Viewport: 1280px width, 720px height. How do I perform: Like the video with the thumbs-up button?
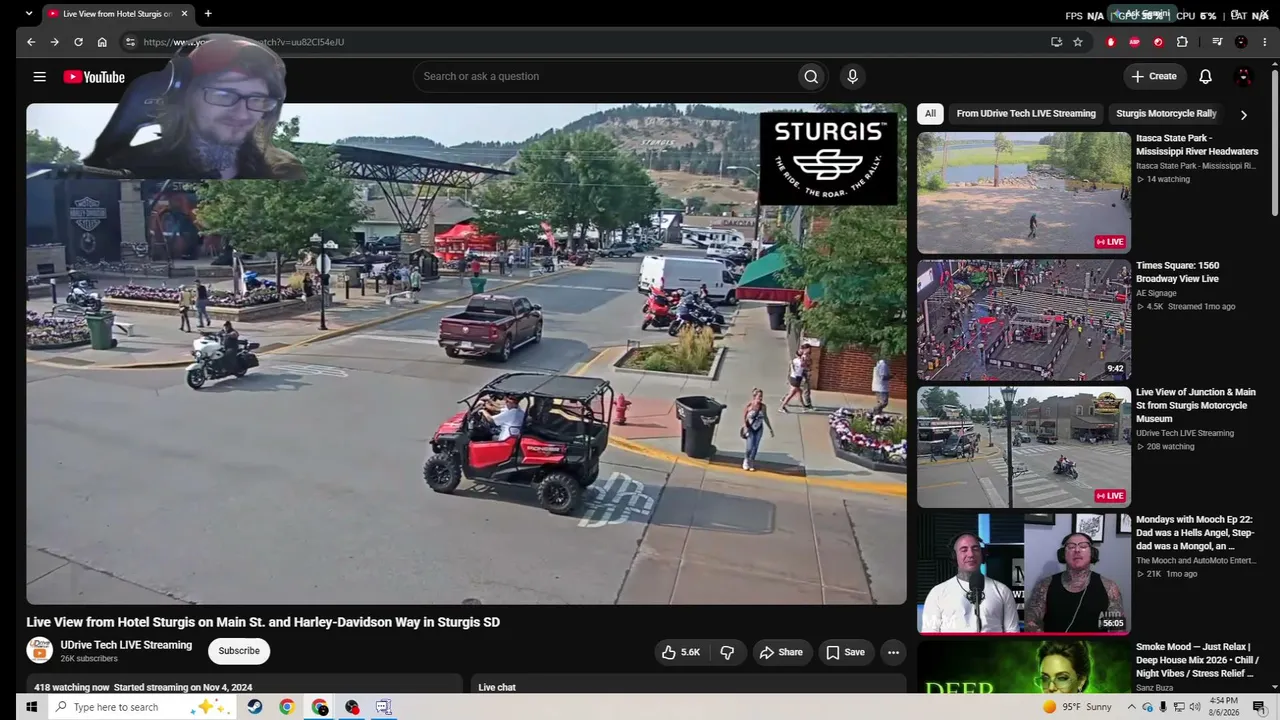click(680, 652)
